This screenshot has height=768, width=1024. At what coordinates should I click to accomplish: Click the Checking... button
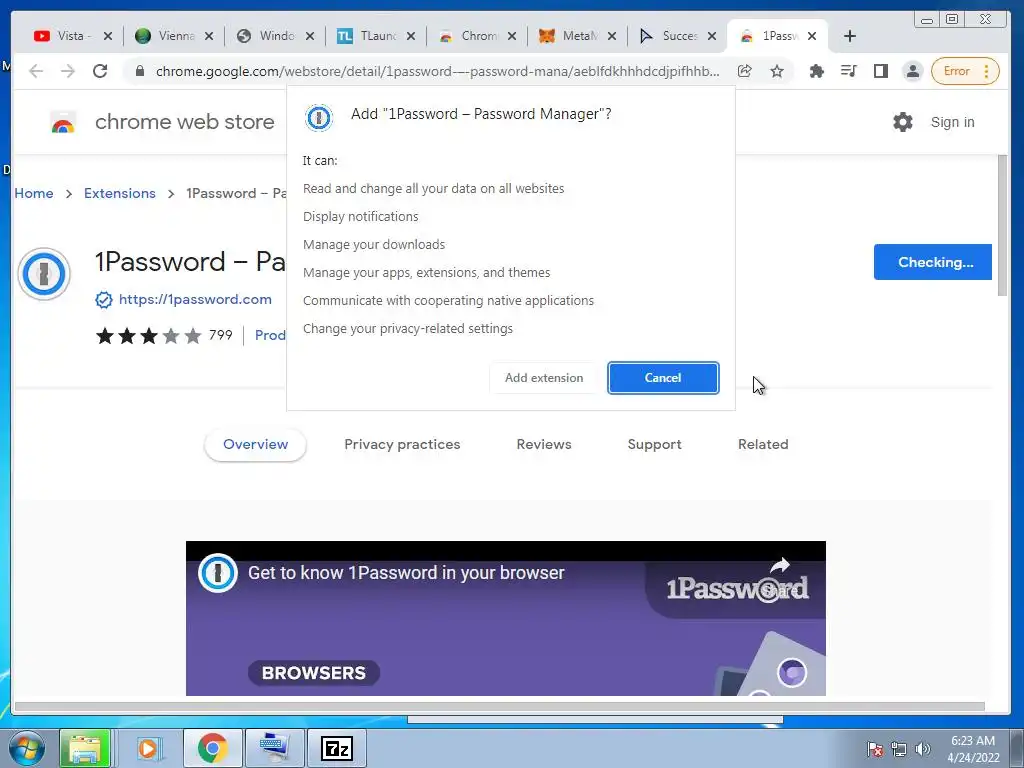coord(933,262)
